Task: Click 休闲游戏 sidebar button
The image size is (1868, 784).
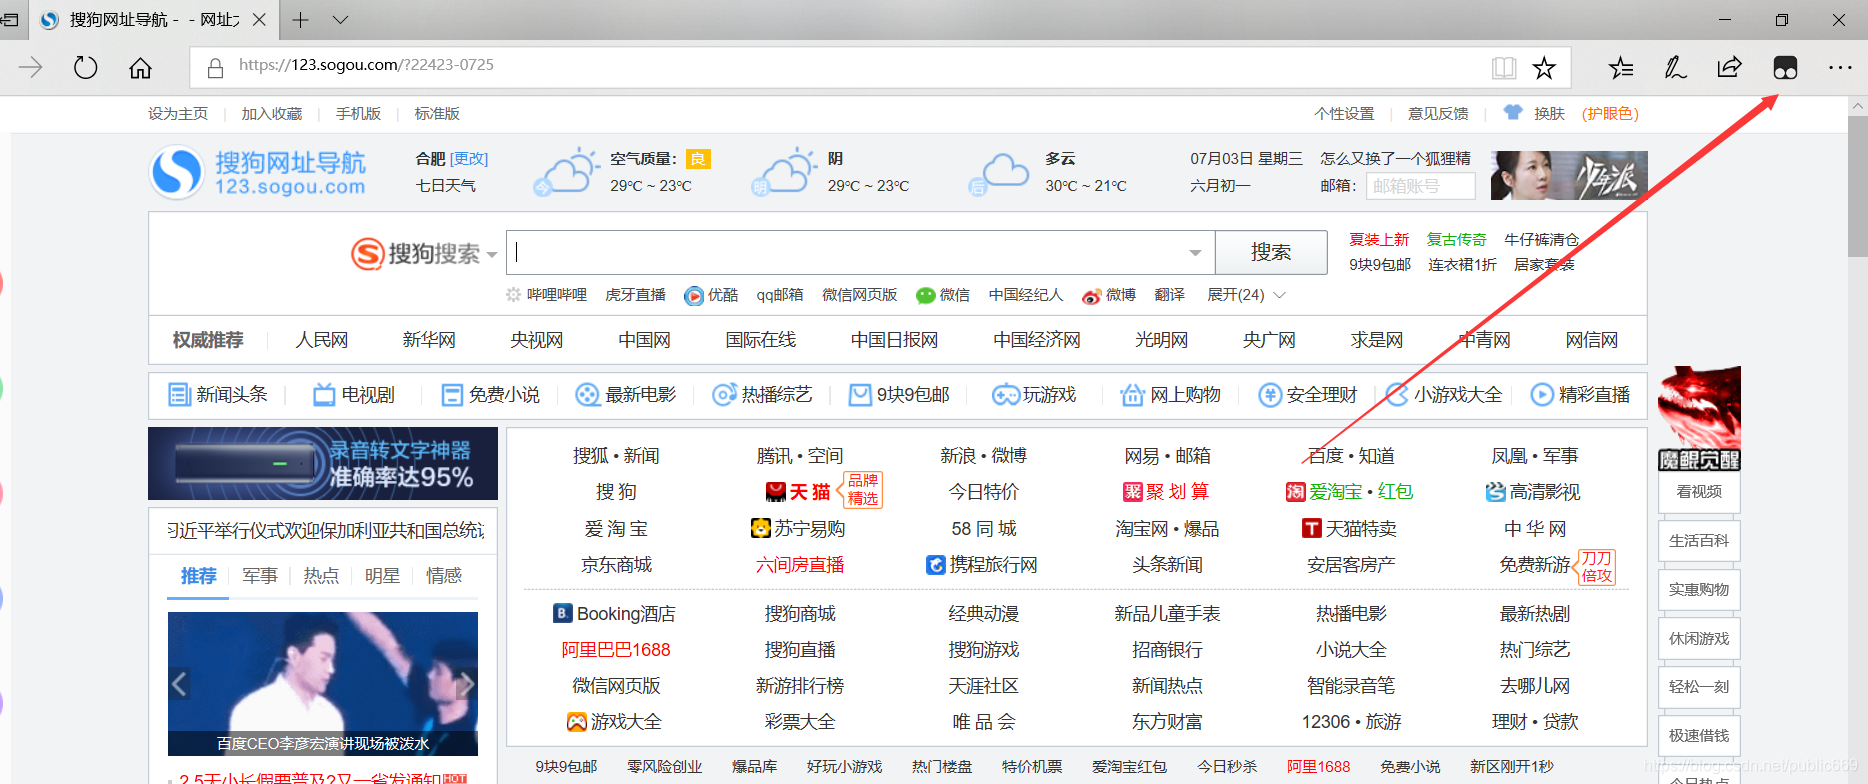Action: [1699, 638]
